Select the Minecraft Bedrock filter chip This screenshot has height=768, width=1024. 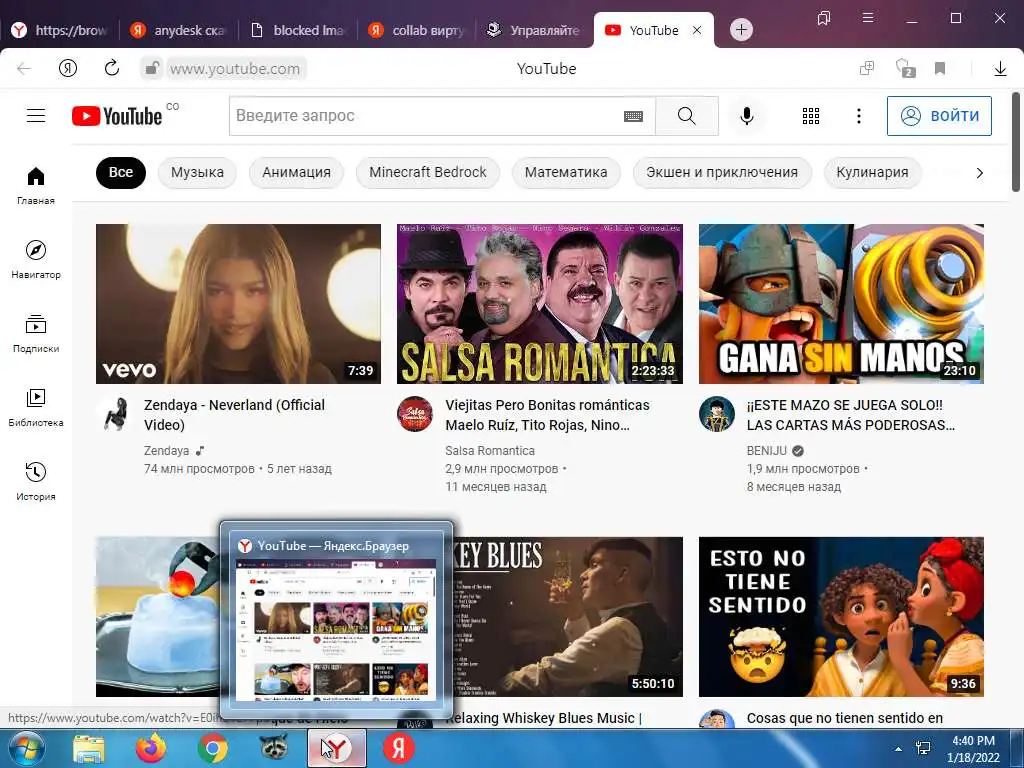pyautogui.click(x=428, y=172)
